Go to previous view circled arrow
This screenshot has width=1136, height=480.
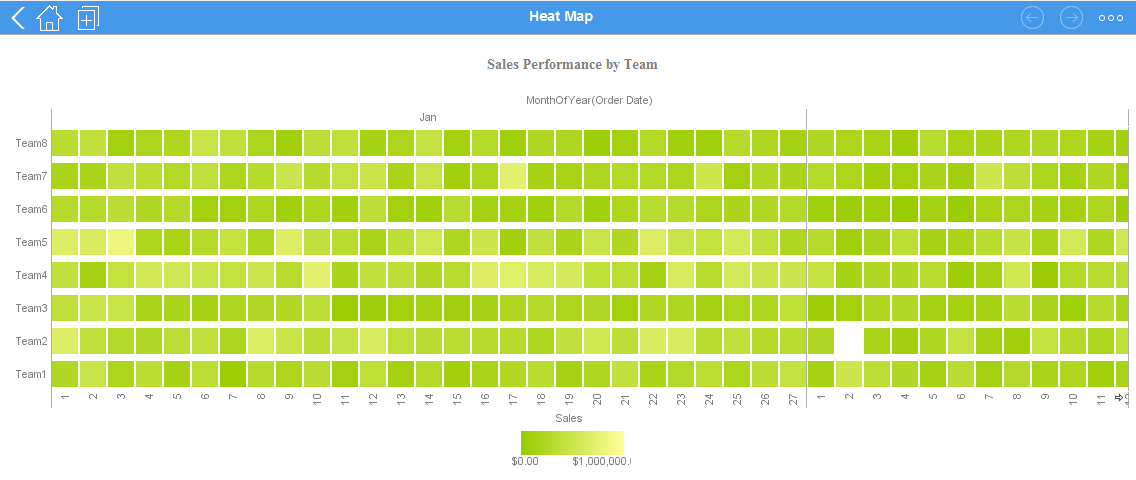click(1033, 17)
